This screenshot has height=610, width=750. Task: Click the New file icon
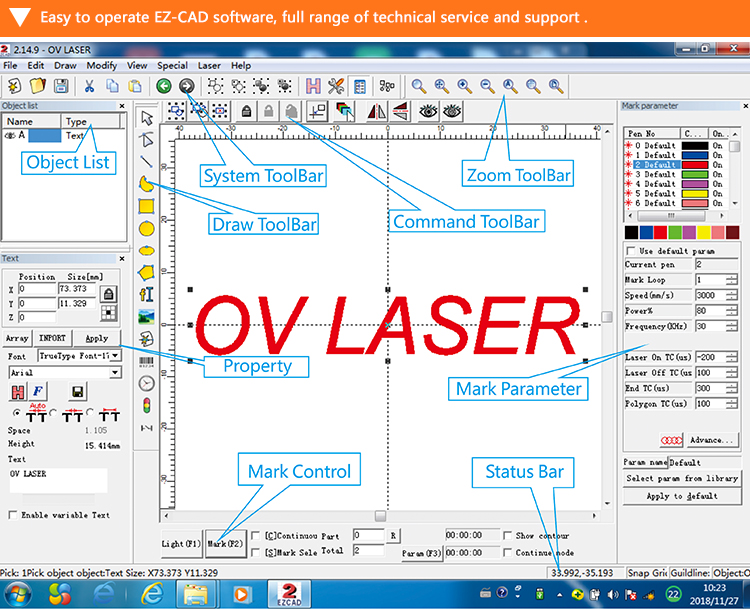coord(14,87)
